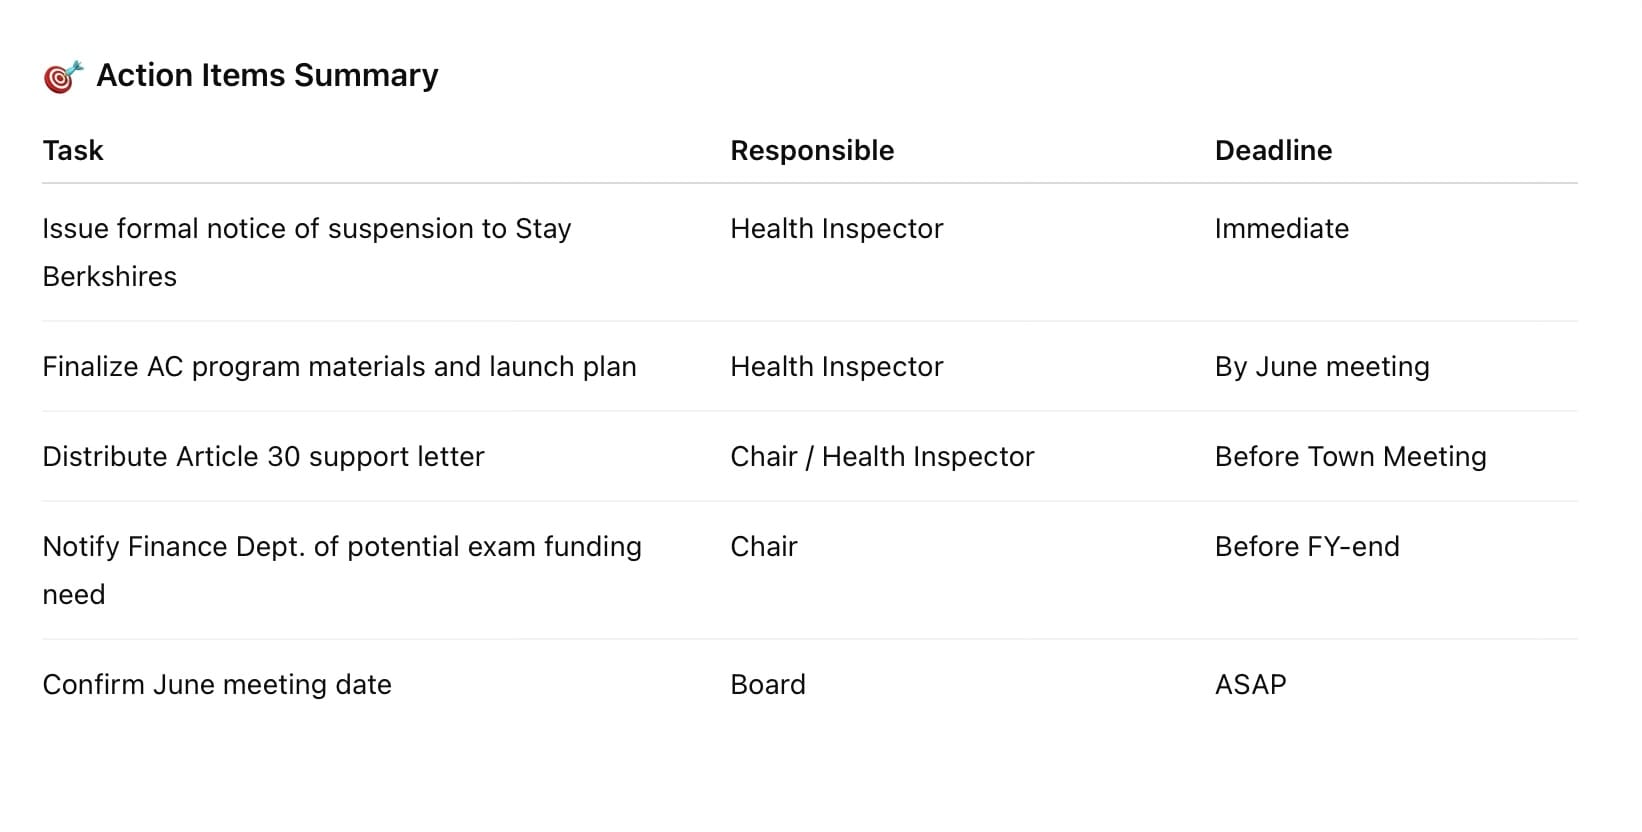Click the dart target emoji icon
Screen dimensions: 1642x832
point(62,76)
